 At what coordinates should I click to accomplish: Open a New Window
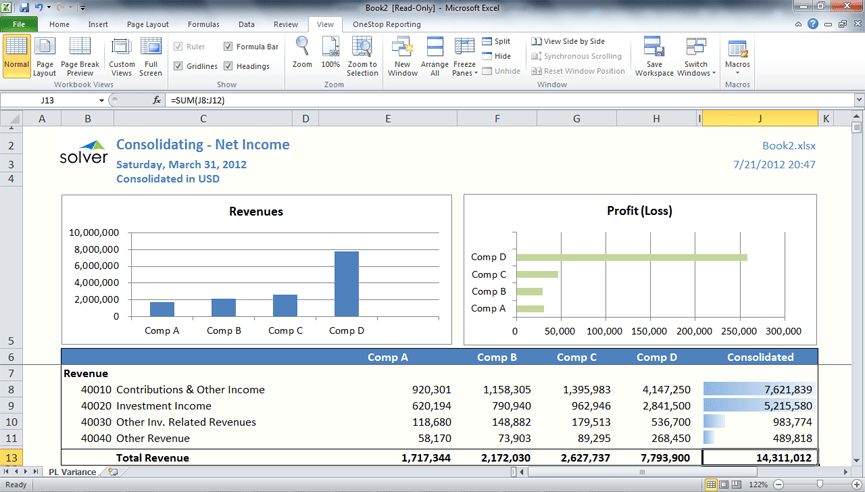click(403, 56)
